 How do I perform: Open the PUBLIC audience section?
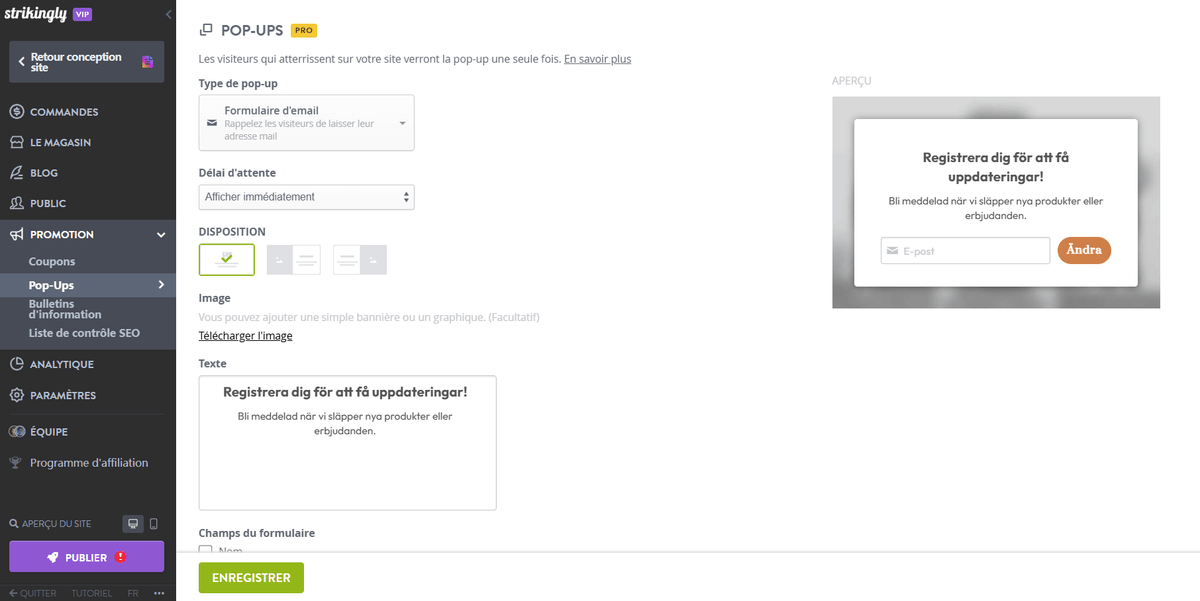(x=14, y=203)
